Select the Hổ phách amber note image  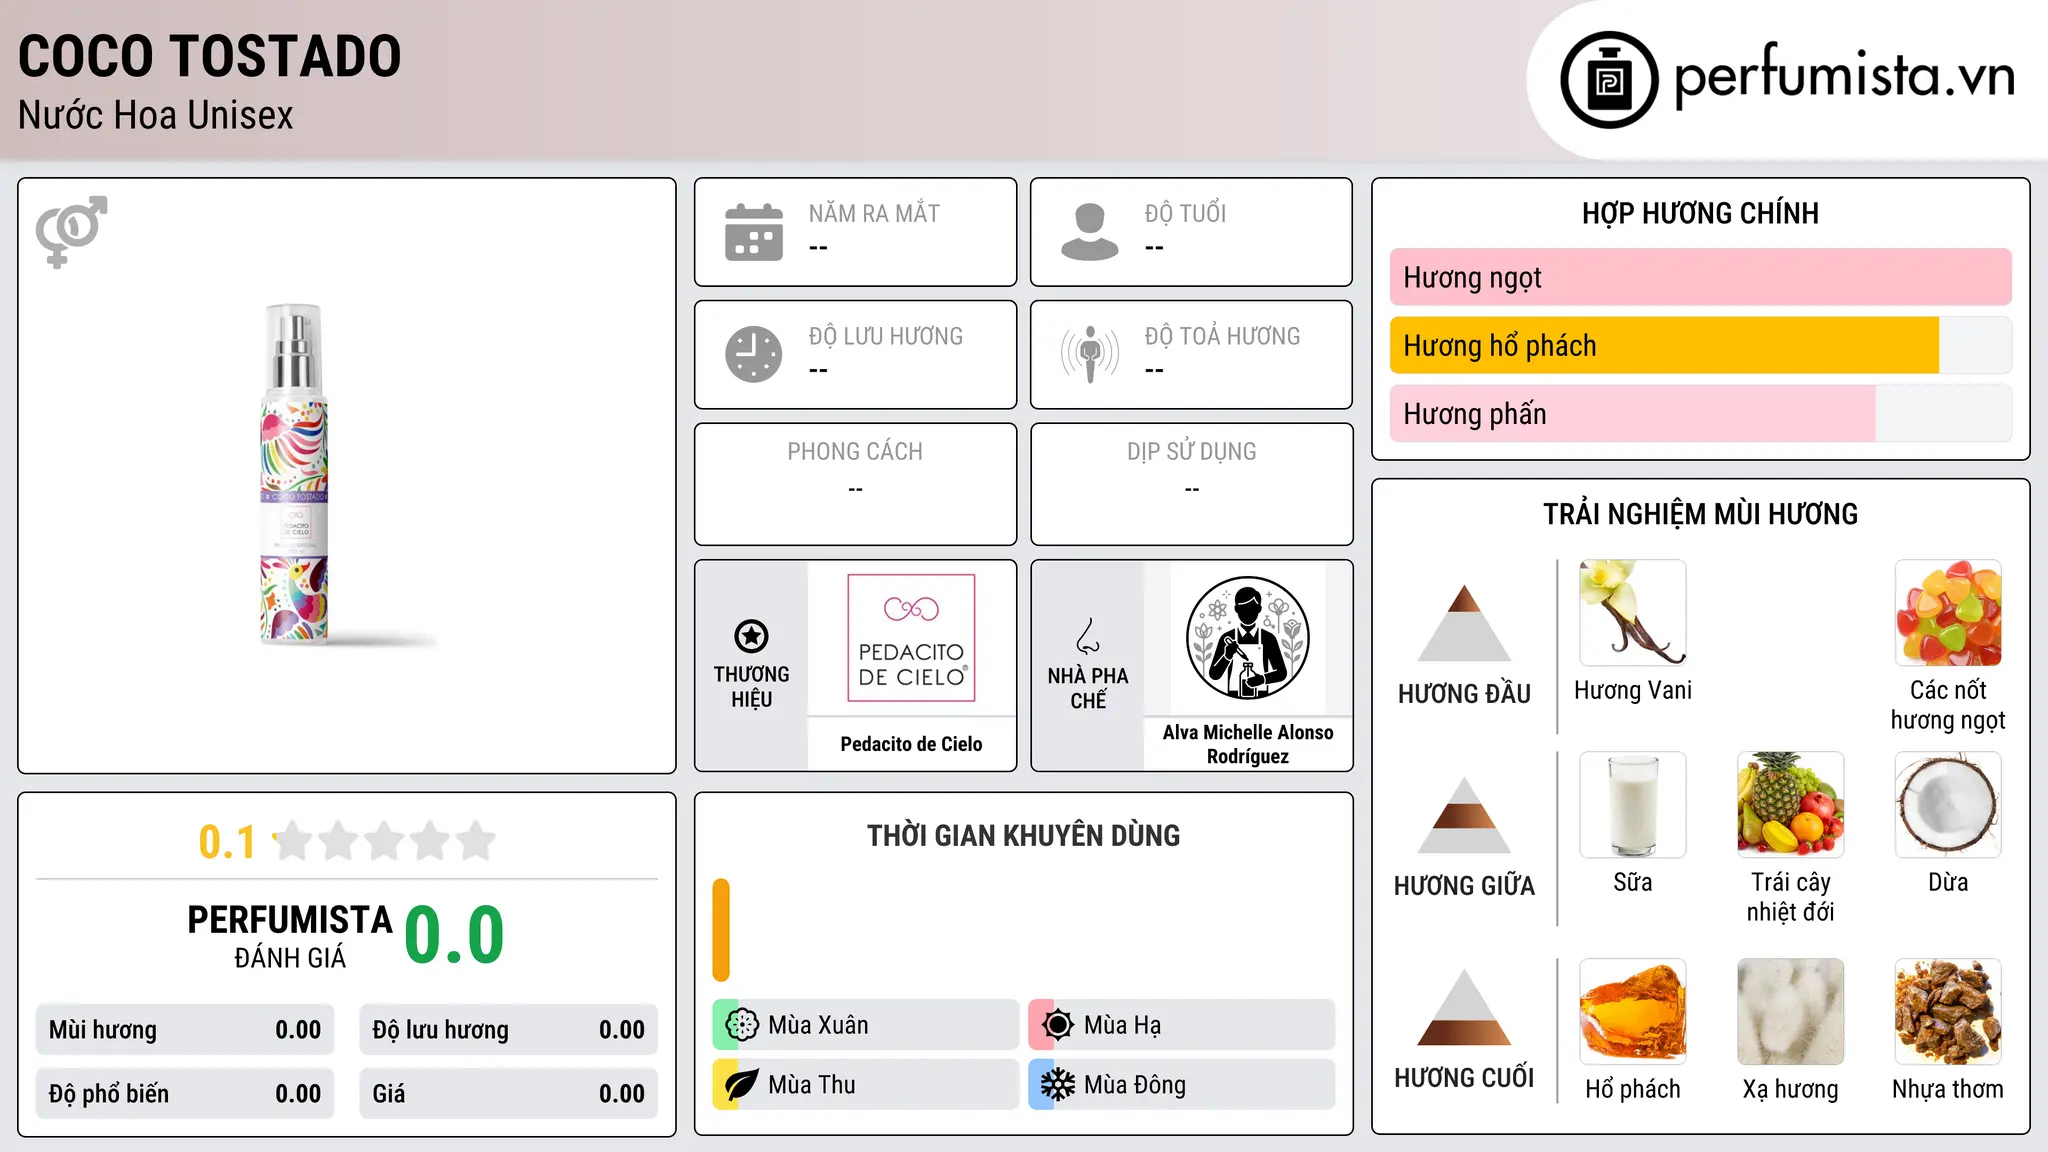(1633, 1012)
